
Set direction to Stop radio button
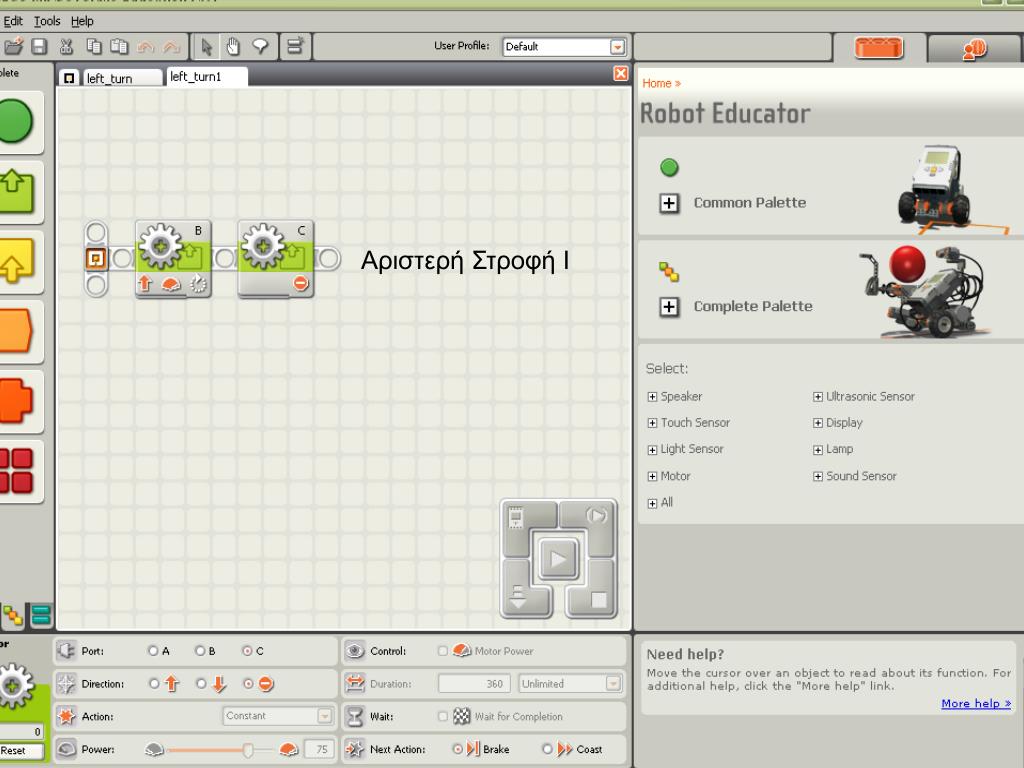(248, 684)
